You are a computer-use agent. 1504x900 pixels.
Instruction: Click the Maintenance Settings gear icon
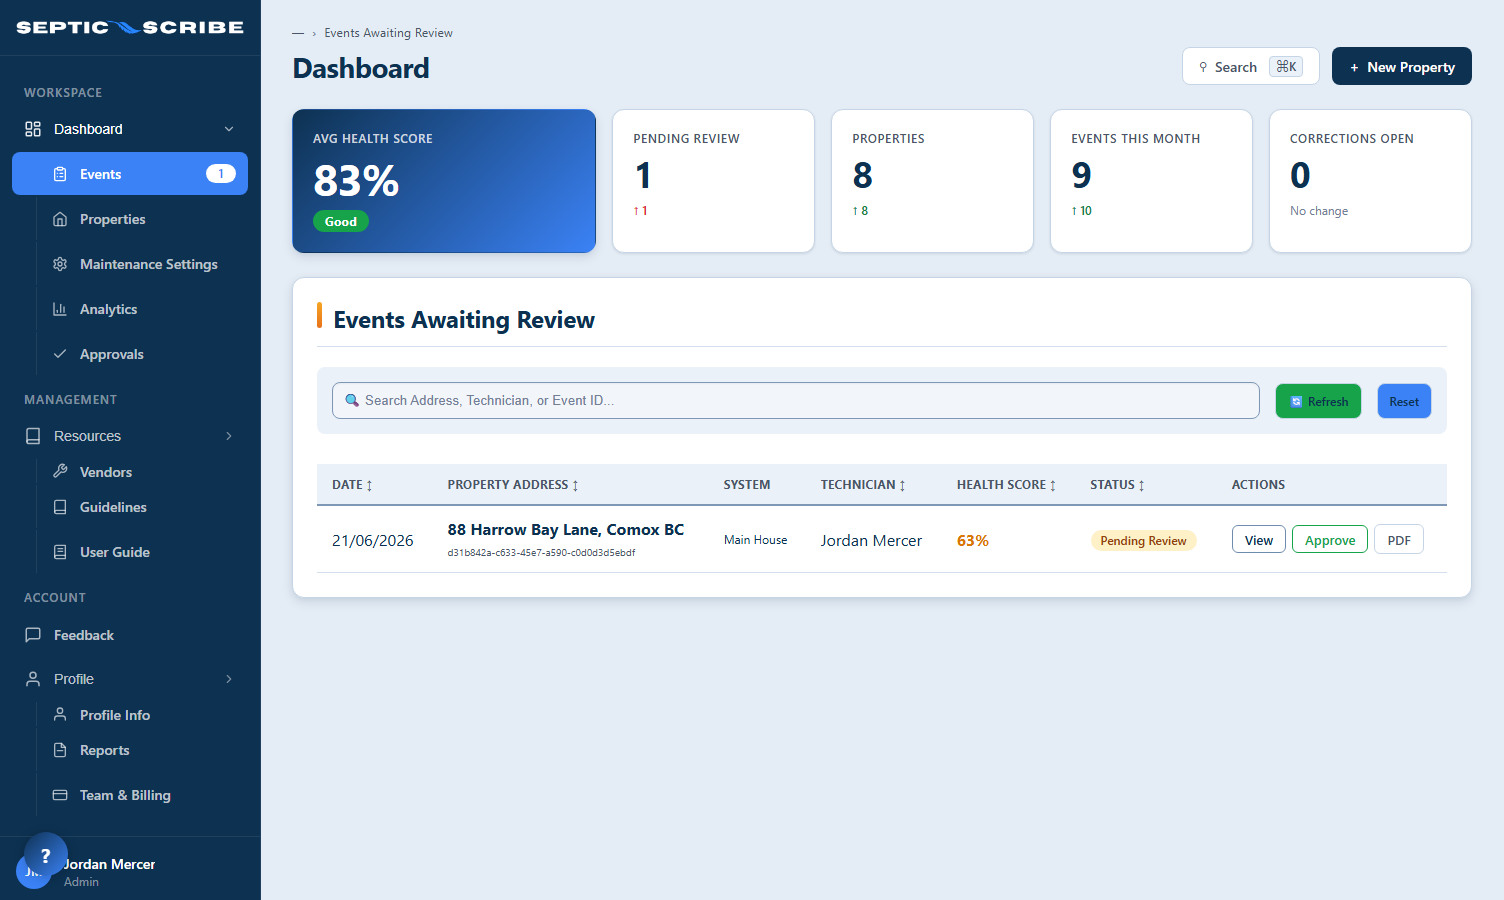pyautogui.click(x=60, y=264)
